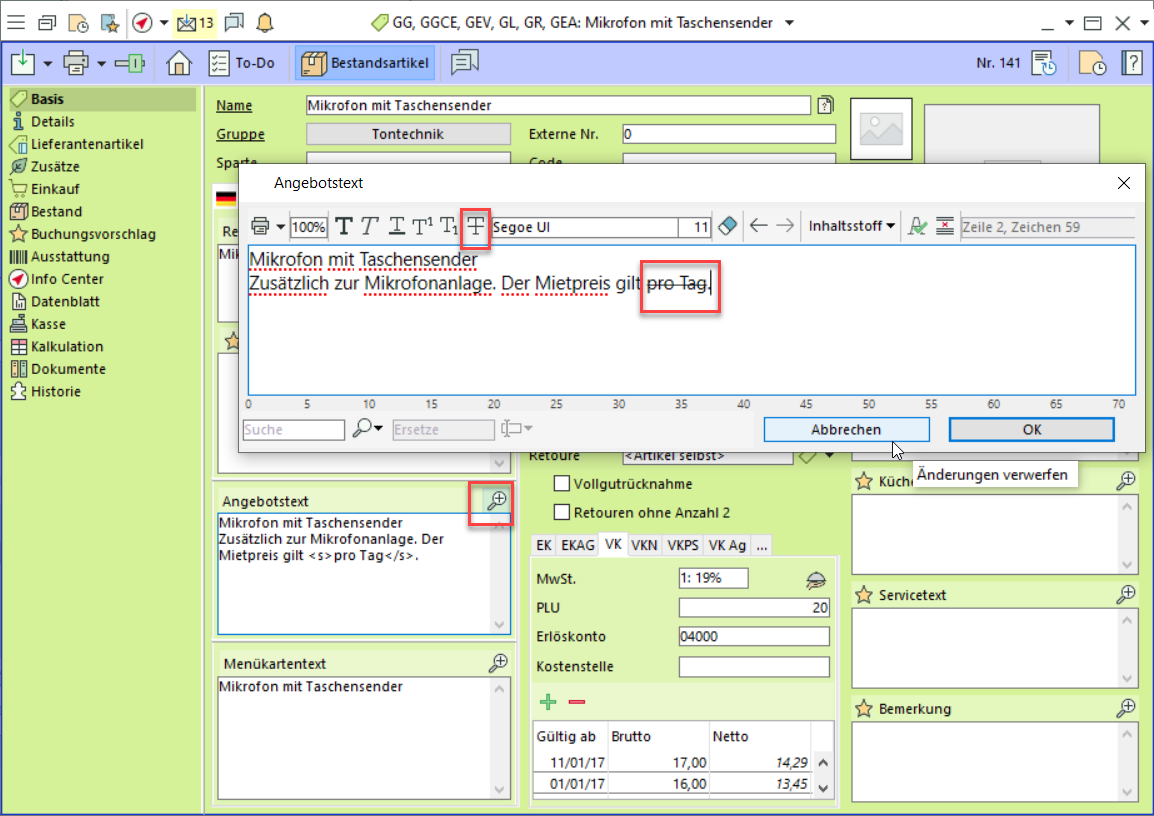Enable the Vollgutrücknahme checkbox
The width and height of the screenshot is (1154, 816).
(562, 484)
